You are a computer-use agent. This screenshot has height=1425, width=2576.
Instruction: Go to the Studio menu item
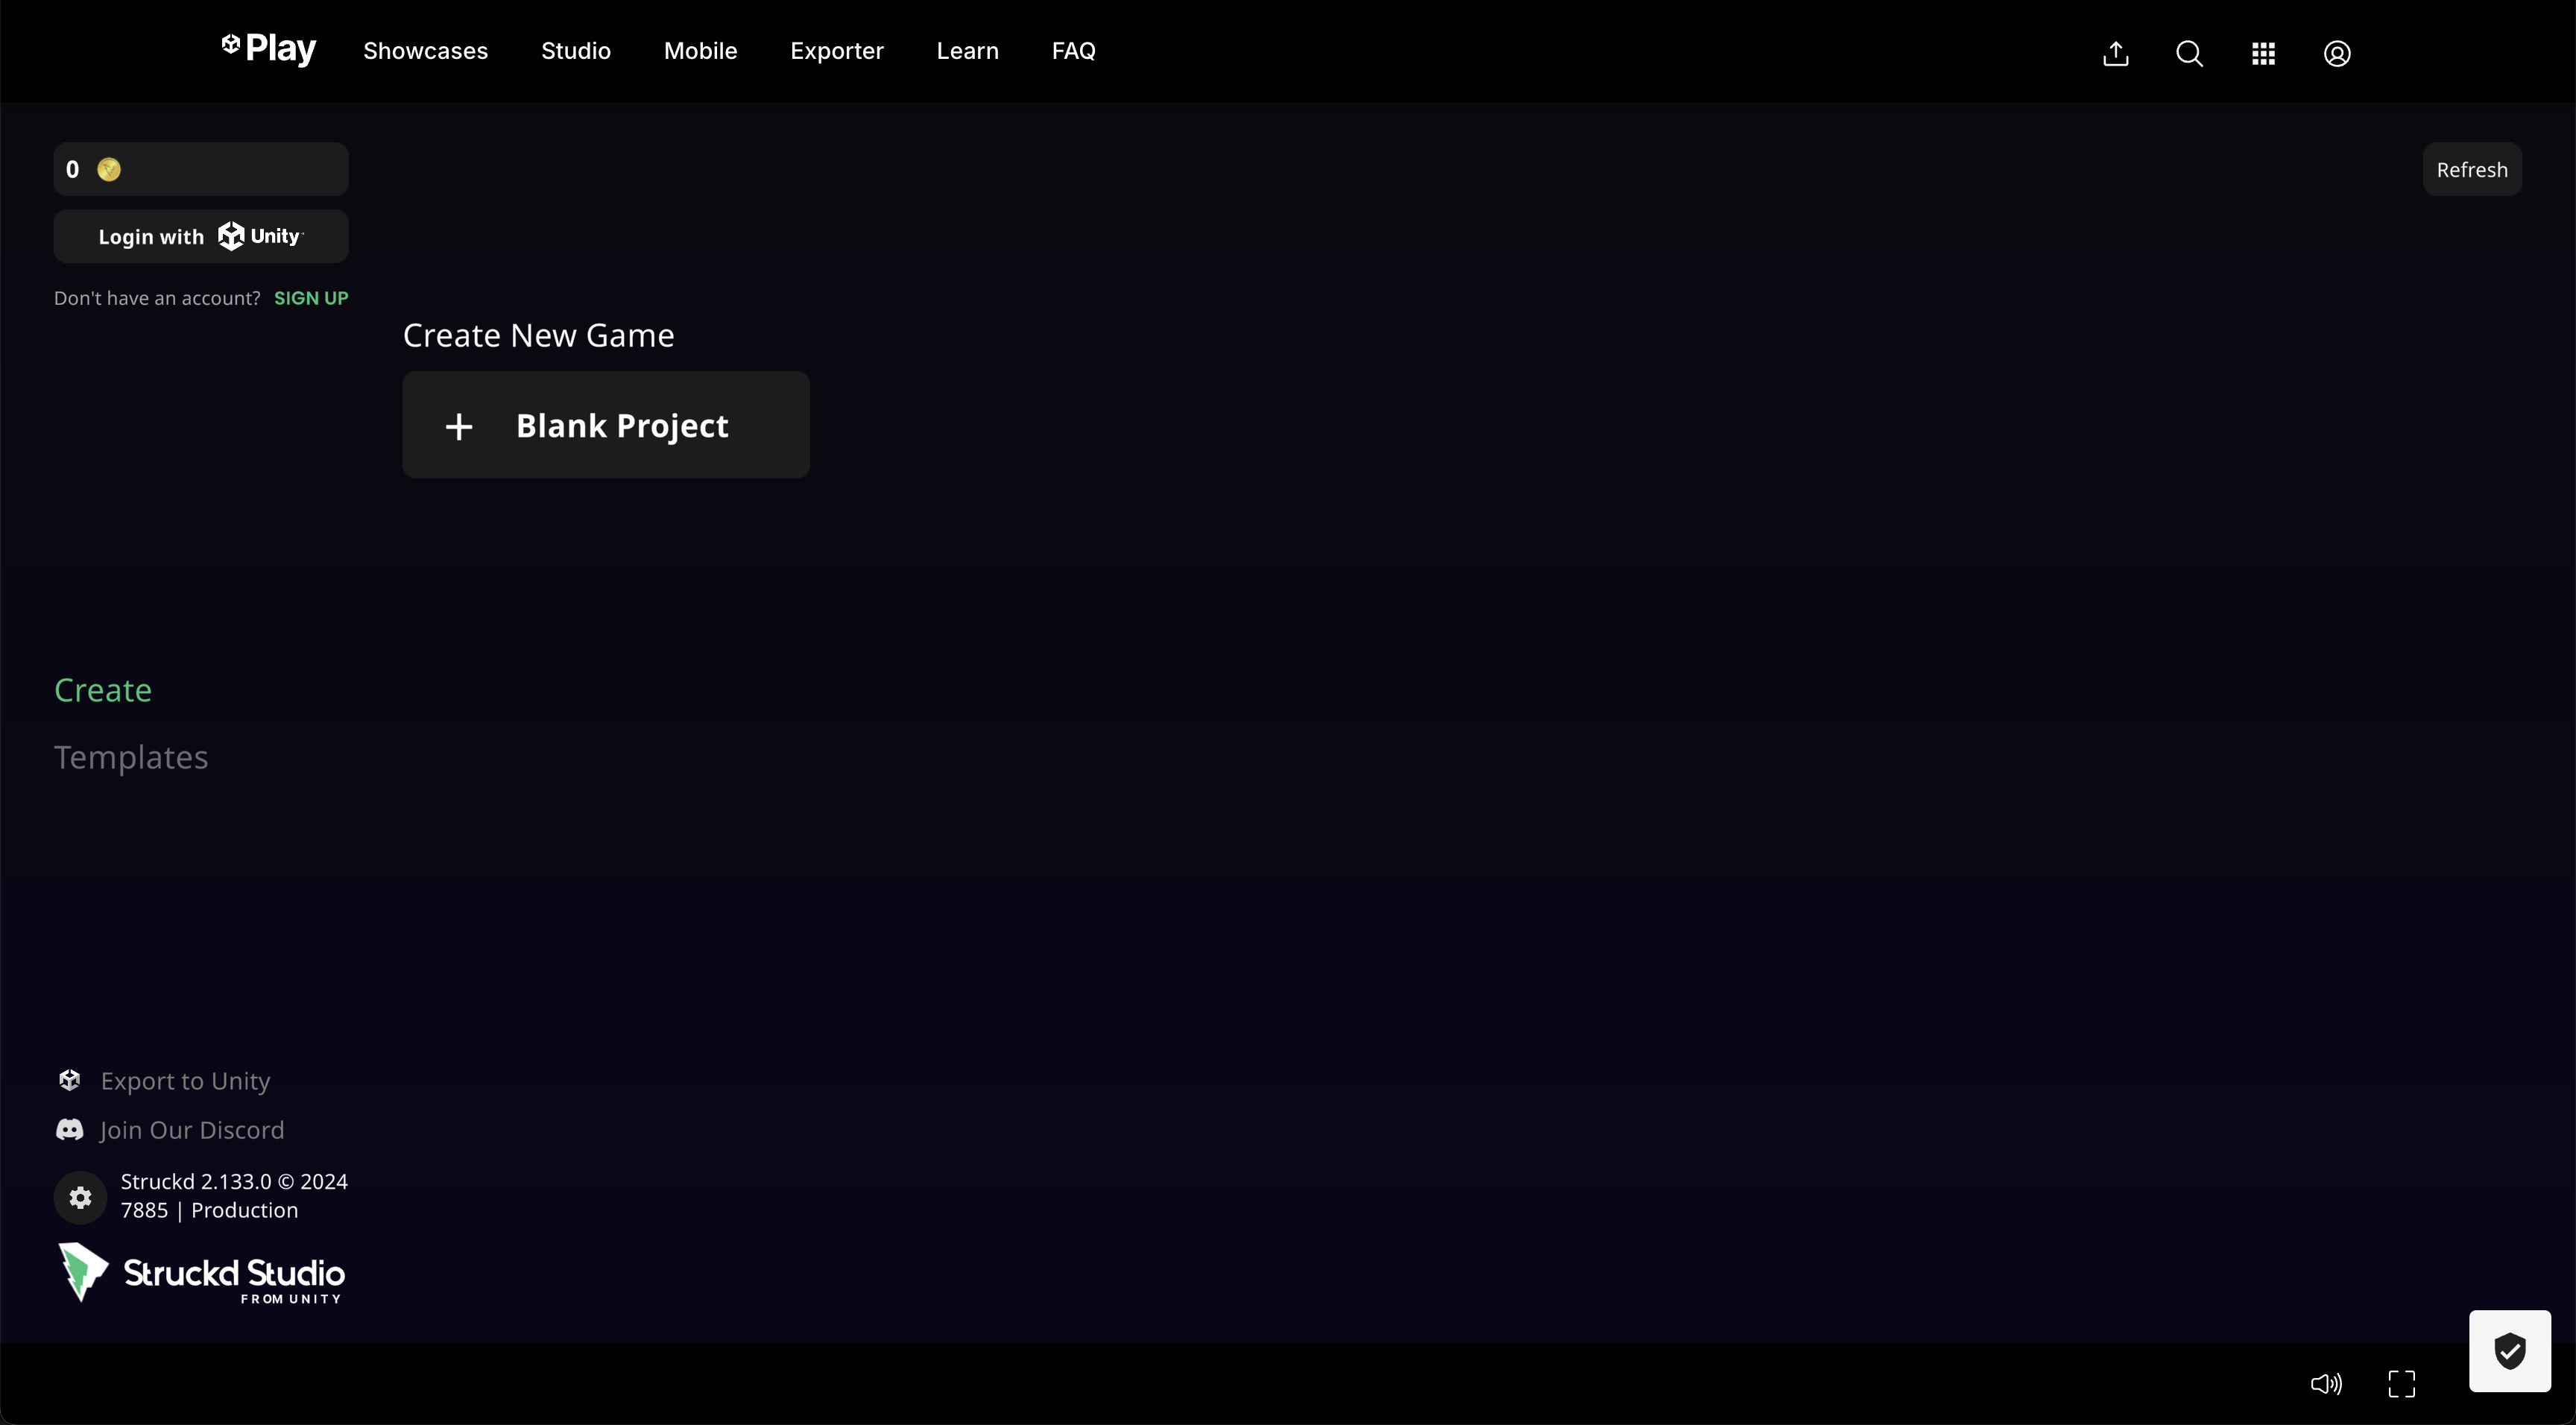coord(575,51)
